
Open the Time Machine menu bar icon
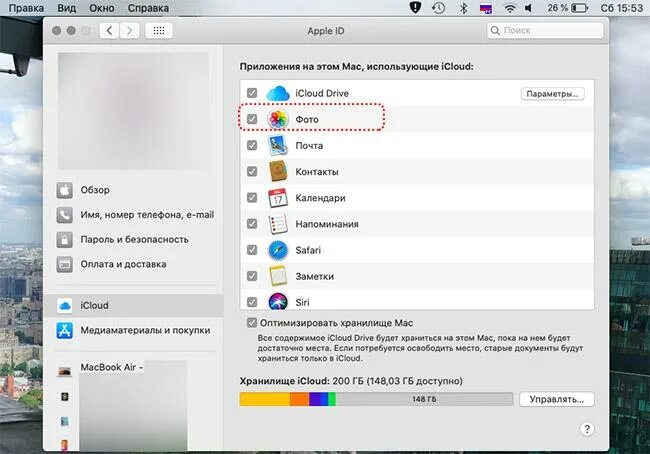click(439, 8)
